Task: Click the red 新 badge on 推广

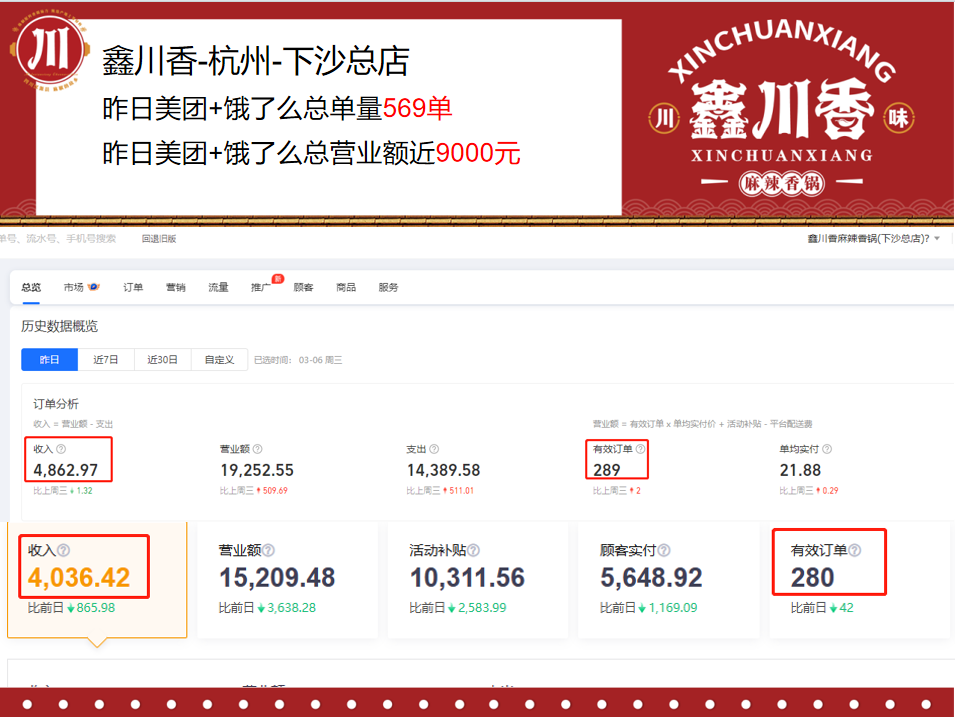Action: pyautogui.click(x=278, y=279)
